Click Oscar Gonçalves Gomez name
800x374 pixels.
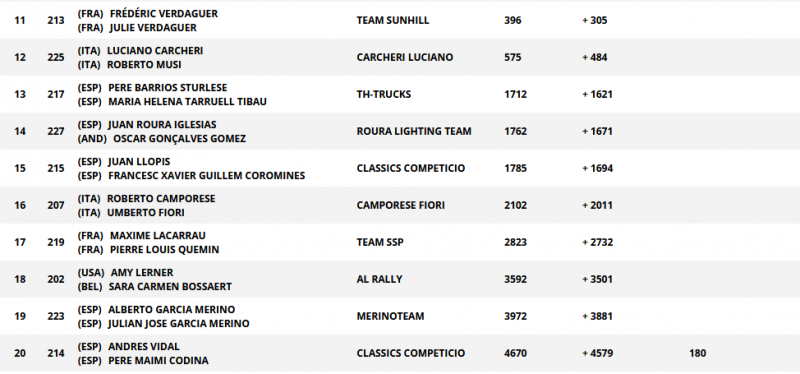click(x=179, y=139)
